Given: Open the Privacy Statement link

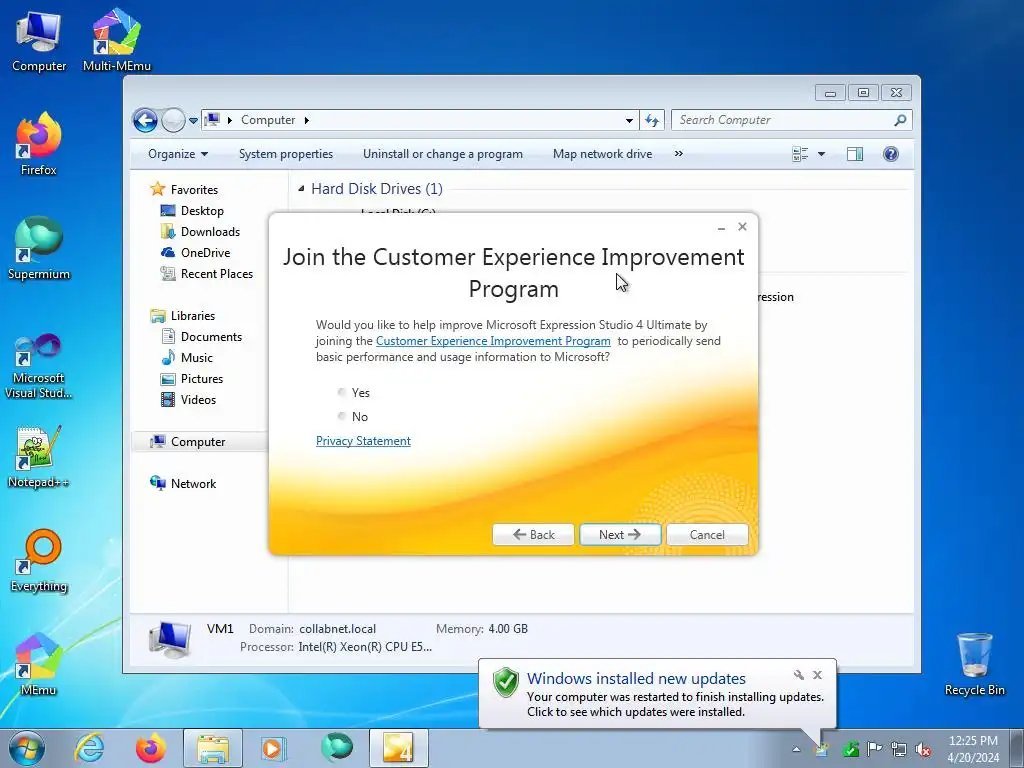Looking at the screenshot, I should 363,441.
